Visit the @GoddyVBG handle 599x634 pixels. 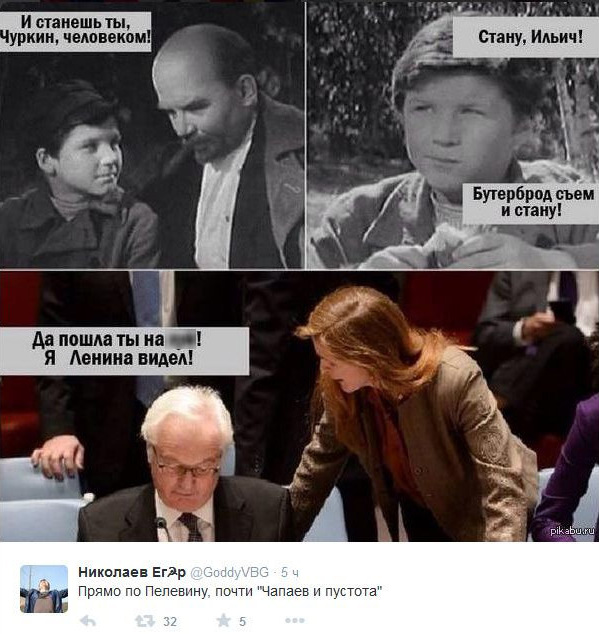tap(229, 573)
